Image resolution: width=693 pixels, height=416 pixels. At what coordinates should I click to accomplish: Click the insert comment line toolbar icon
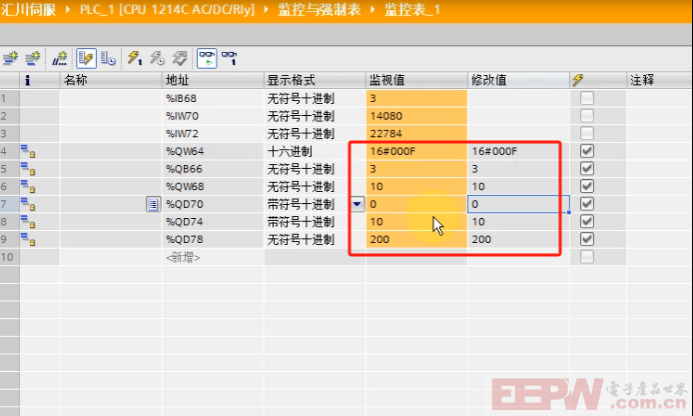tap(60, 58)
